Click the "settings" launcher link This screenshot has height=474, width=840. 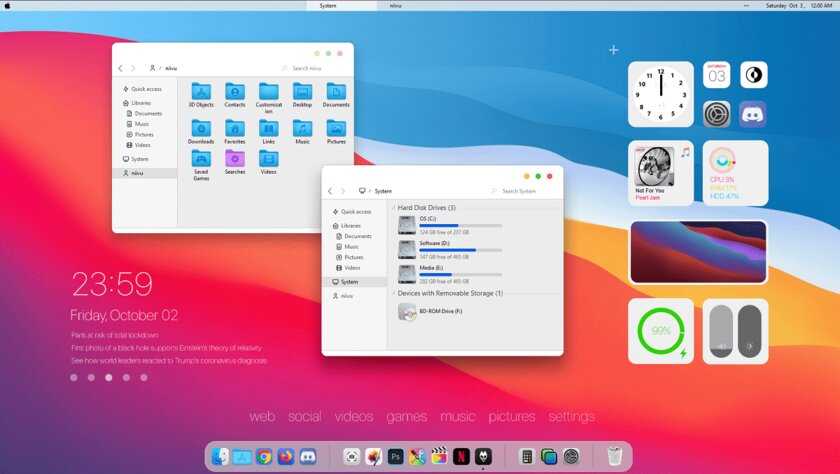tap(571, 416)
